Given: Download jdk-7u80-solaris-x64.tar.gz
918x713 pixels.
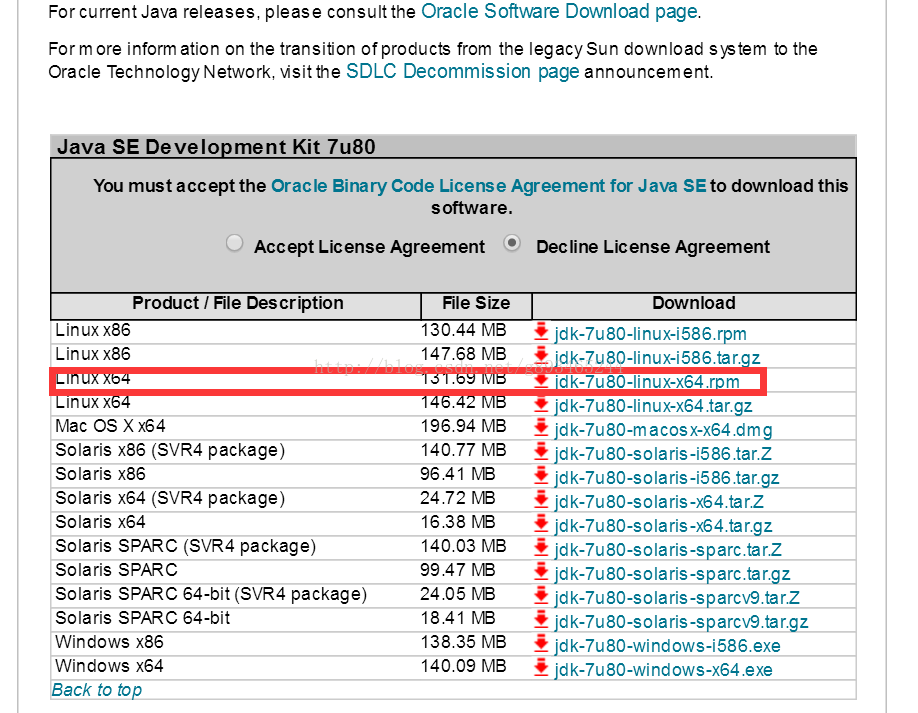Looking at the screenshot, I should pos(663,526).
